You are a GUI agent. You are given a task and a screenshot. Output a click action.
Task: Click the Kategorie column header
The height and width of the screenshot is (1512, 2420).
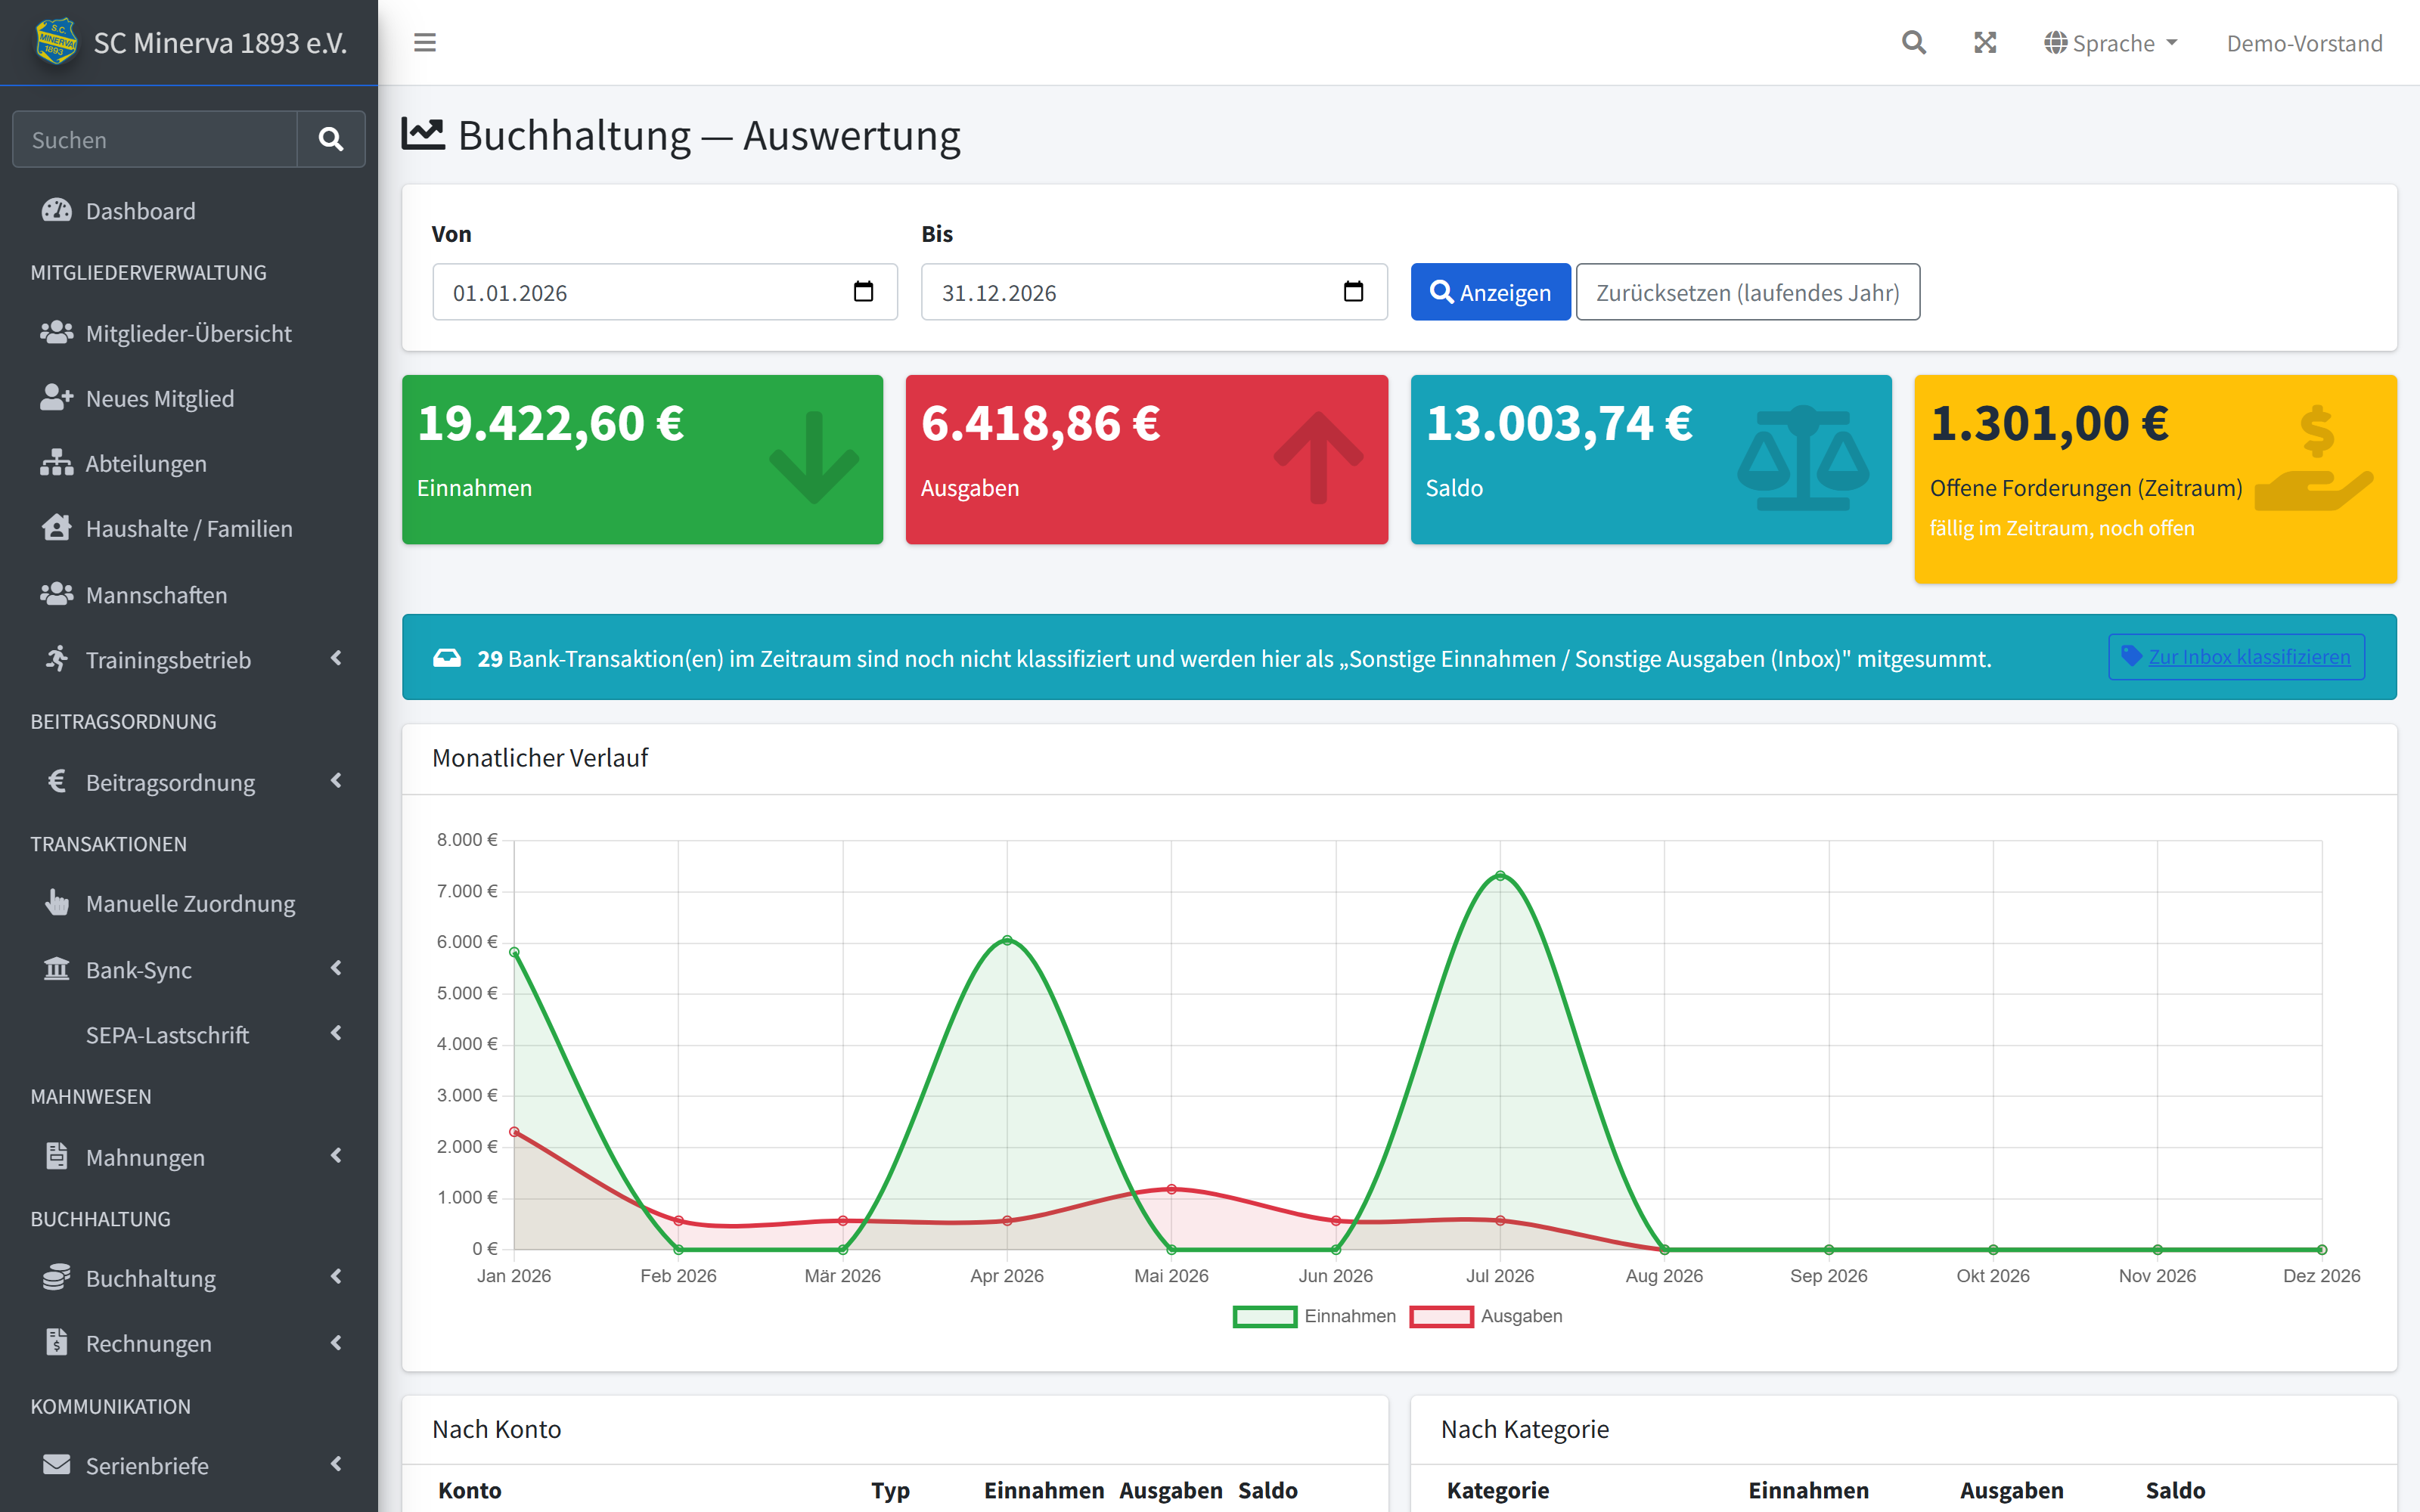tap(1497, 1490)
